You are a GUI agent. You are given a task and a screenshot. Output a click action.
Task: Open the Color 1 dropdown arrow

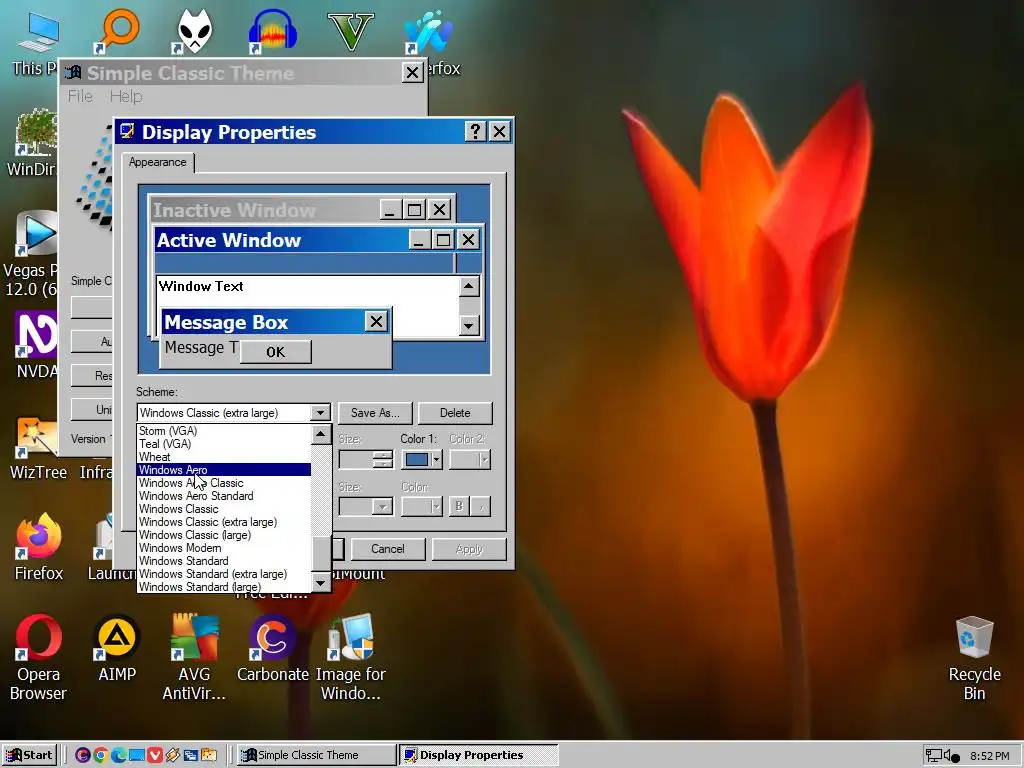tap(436, 460)
